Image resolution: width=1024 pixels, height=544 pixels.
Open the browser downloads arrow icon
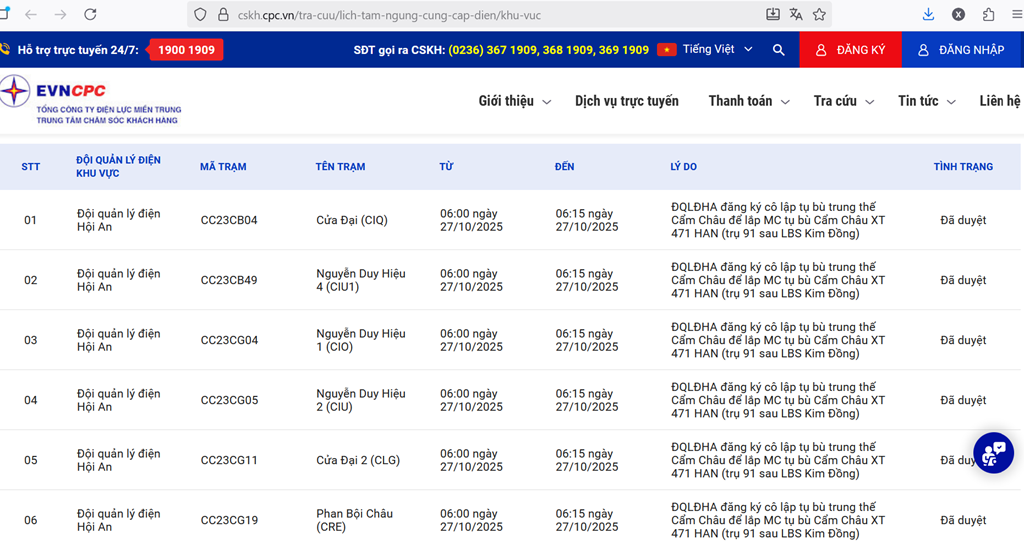(928, 15)
